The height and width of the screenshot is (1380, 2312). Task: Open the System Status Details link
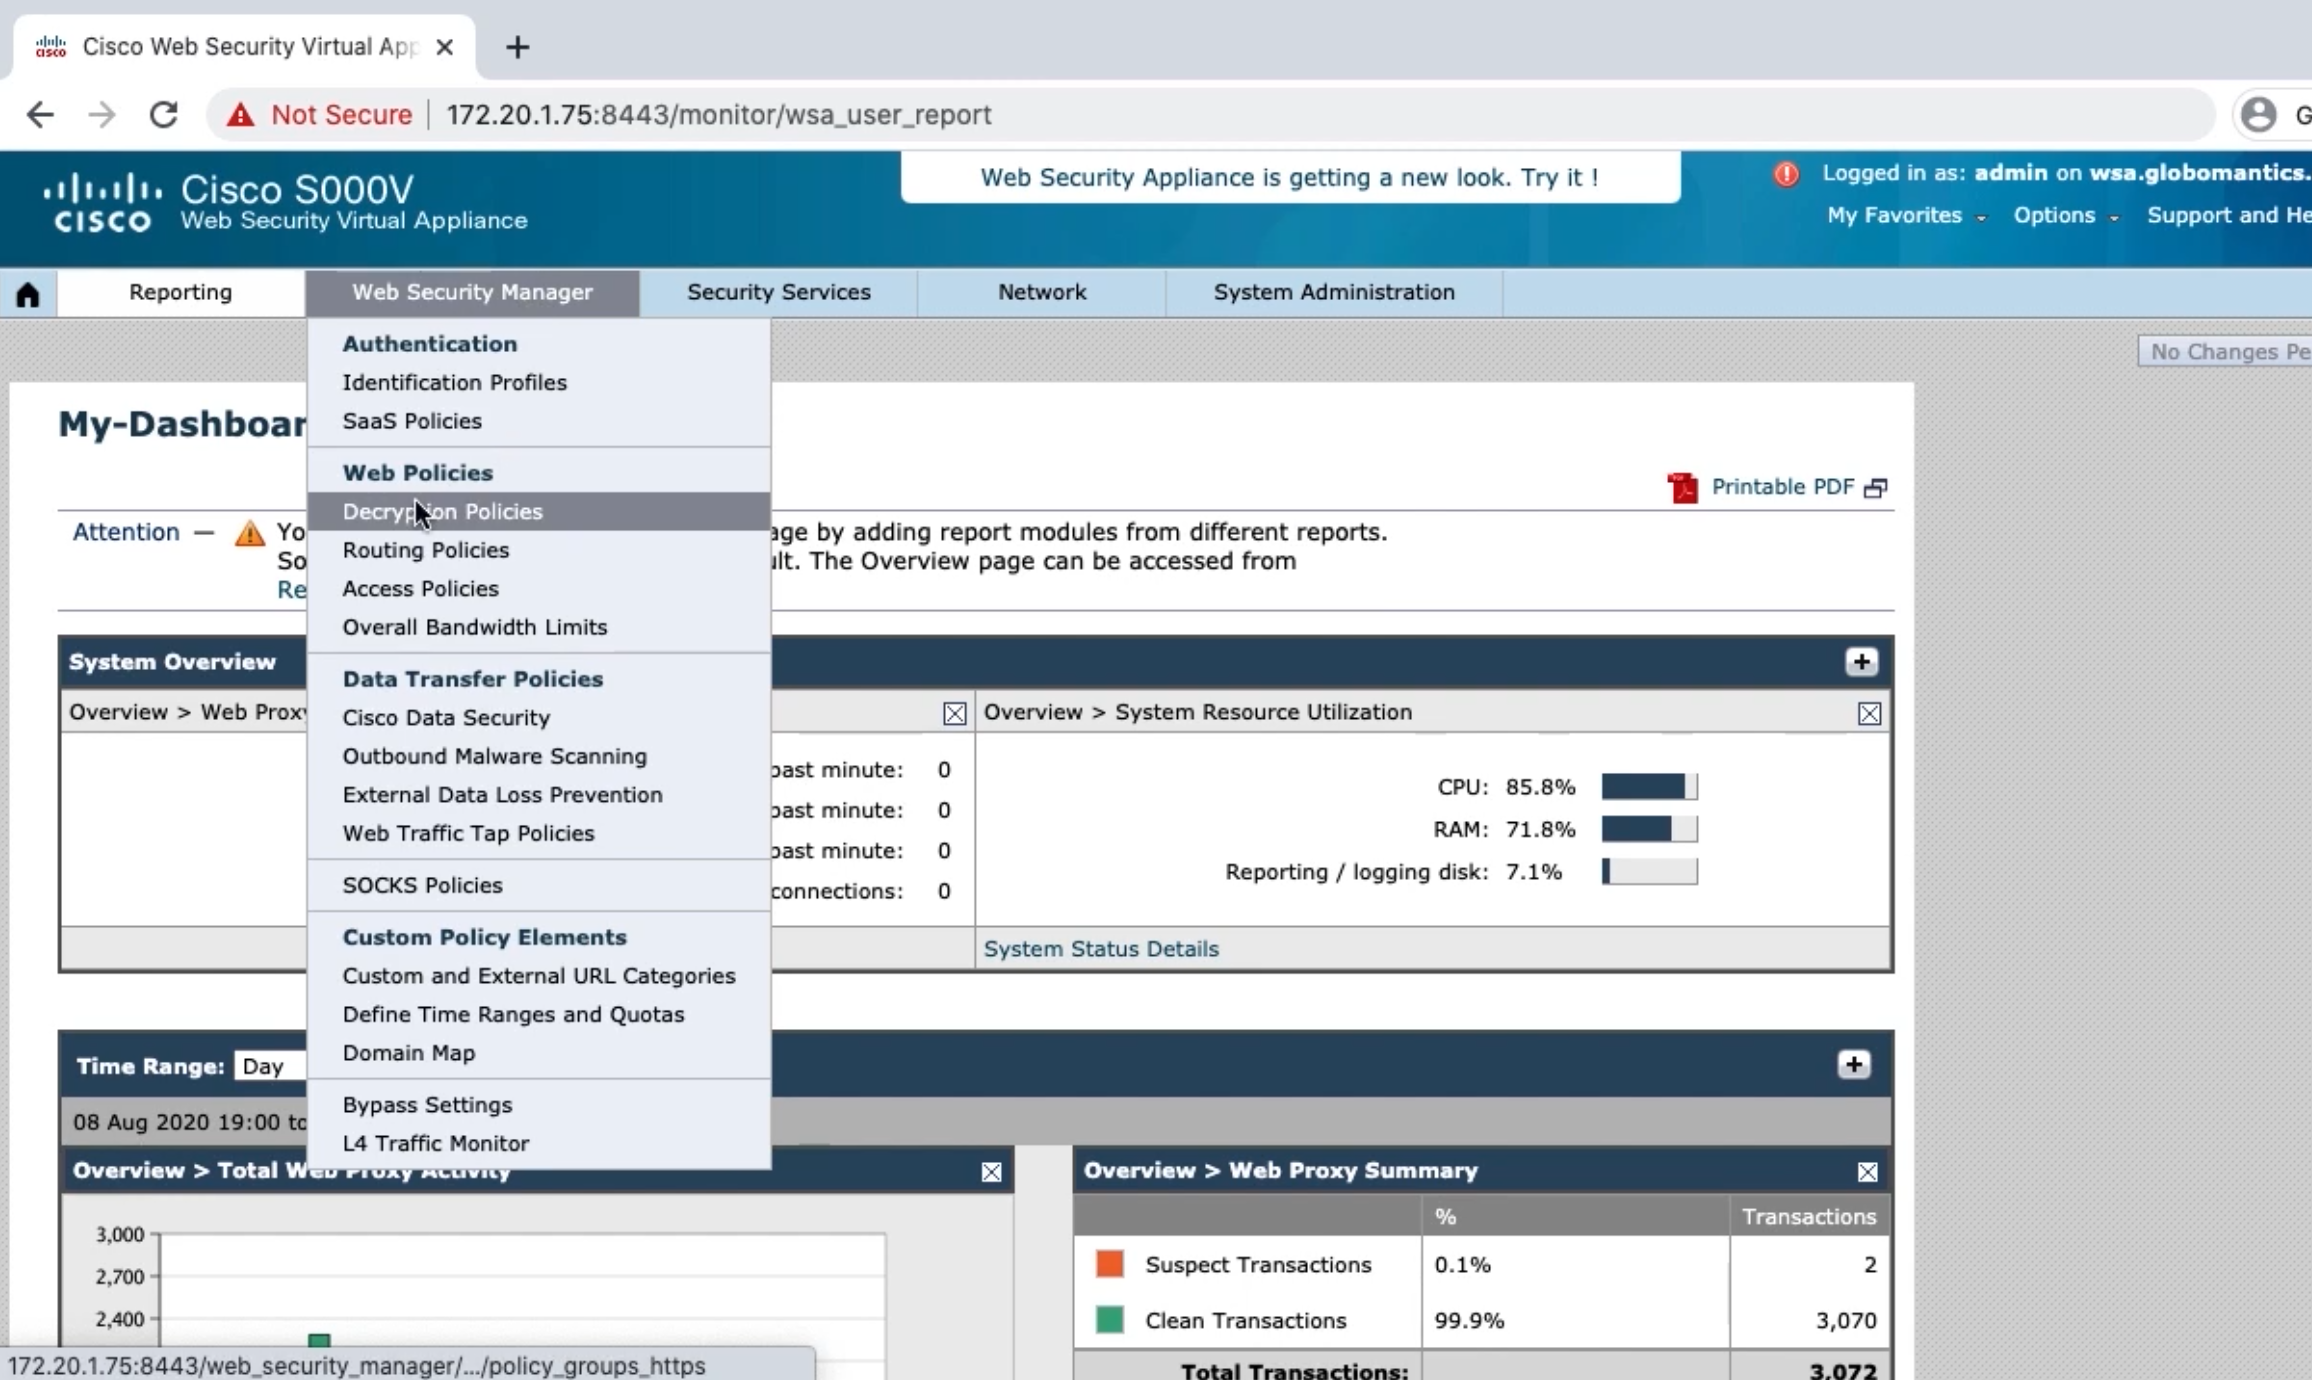coord(1101,949)
